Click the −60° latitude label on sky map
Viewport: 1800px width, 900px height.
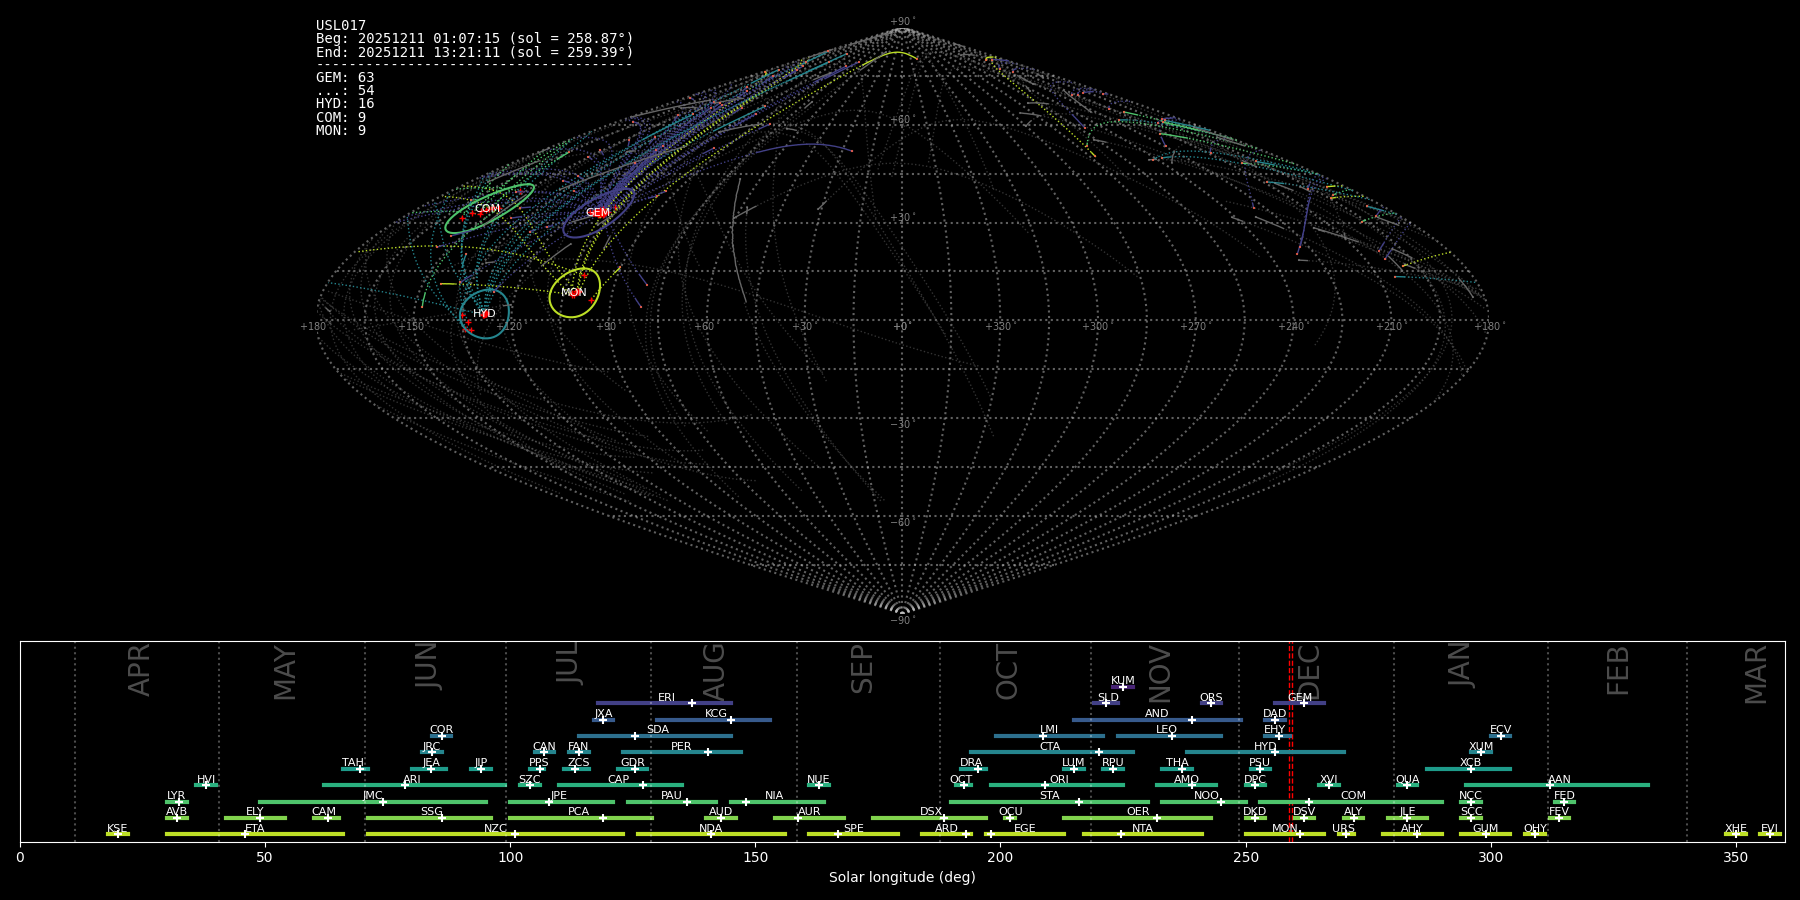(901, 523)
